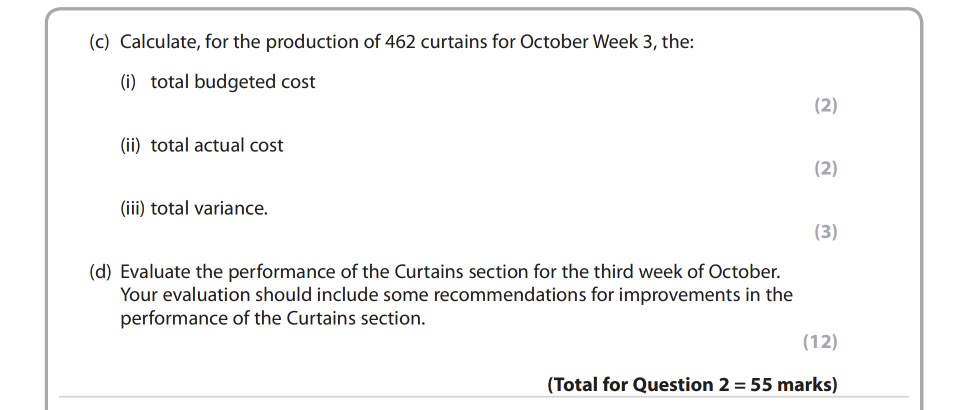Image resolution: width=963 pixels, height=410 pixels.
Task: Click the (d) question label
Action: (x=101, y=272)
